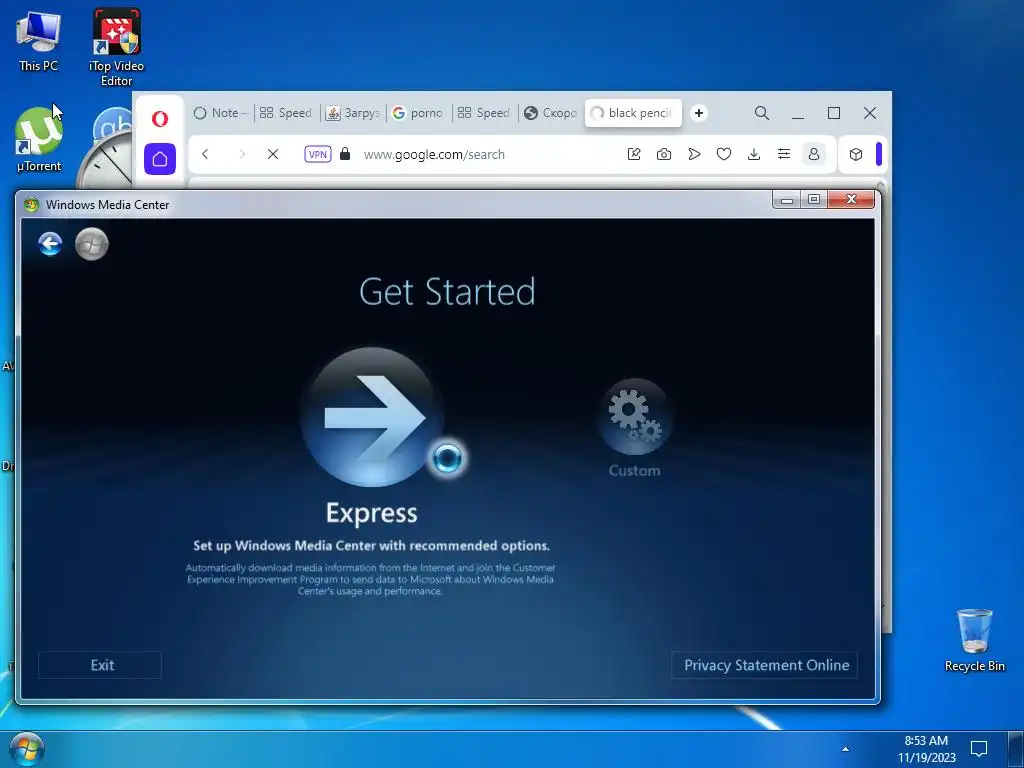Viewport: 1024px width, 768px height.
Task: Maximize the Opera browser window
Action: (x=834, y=113)
